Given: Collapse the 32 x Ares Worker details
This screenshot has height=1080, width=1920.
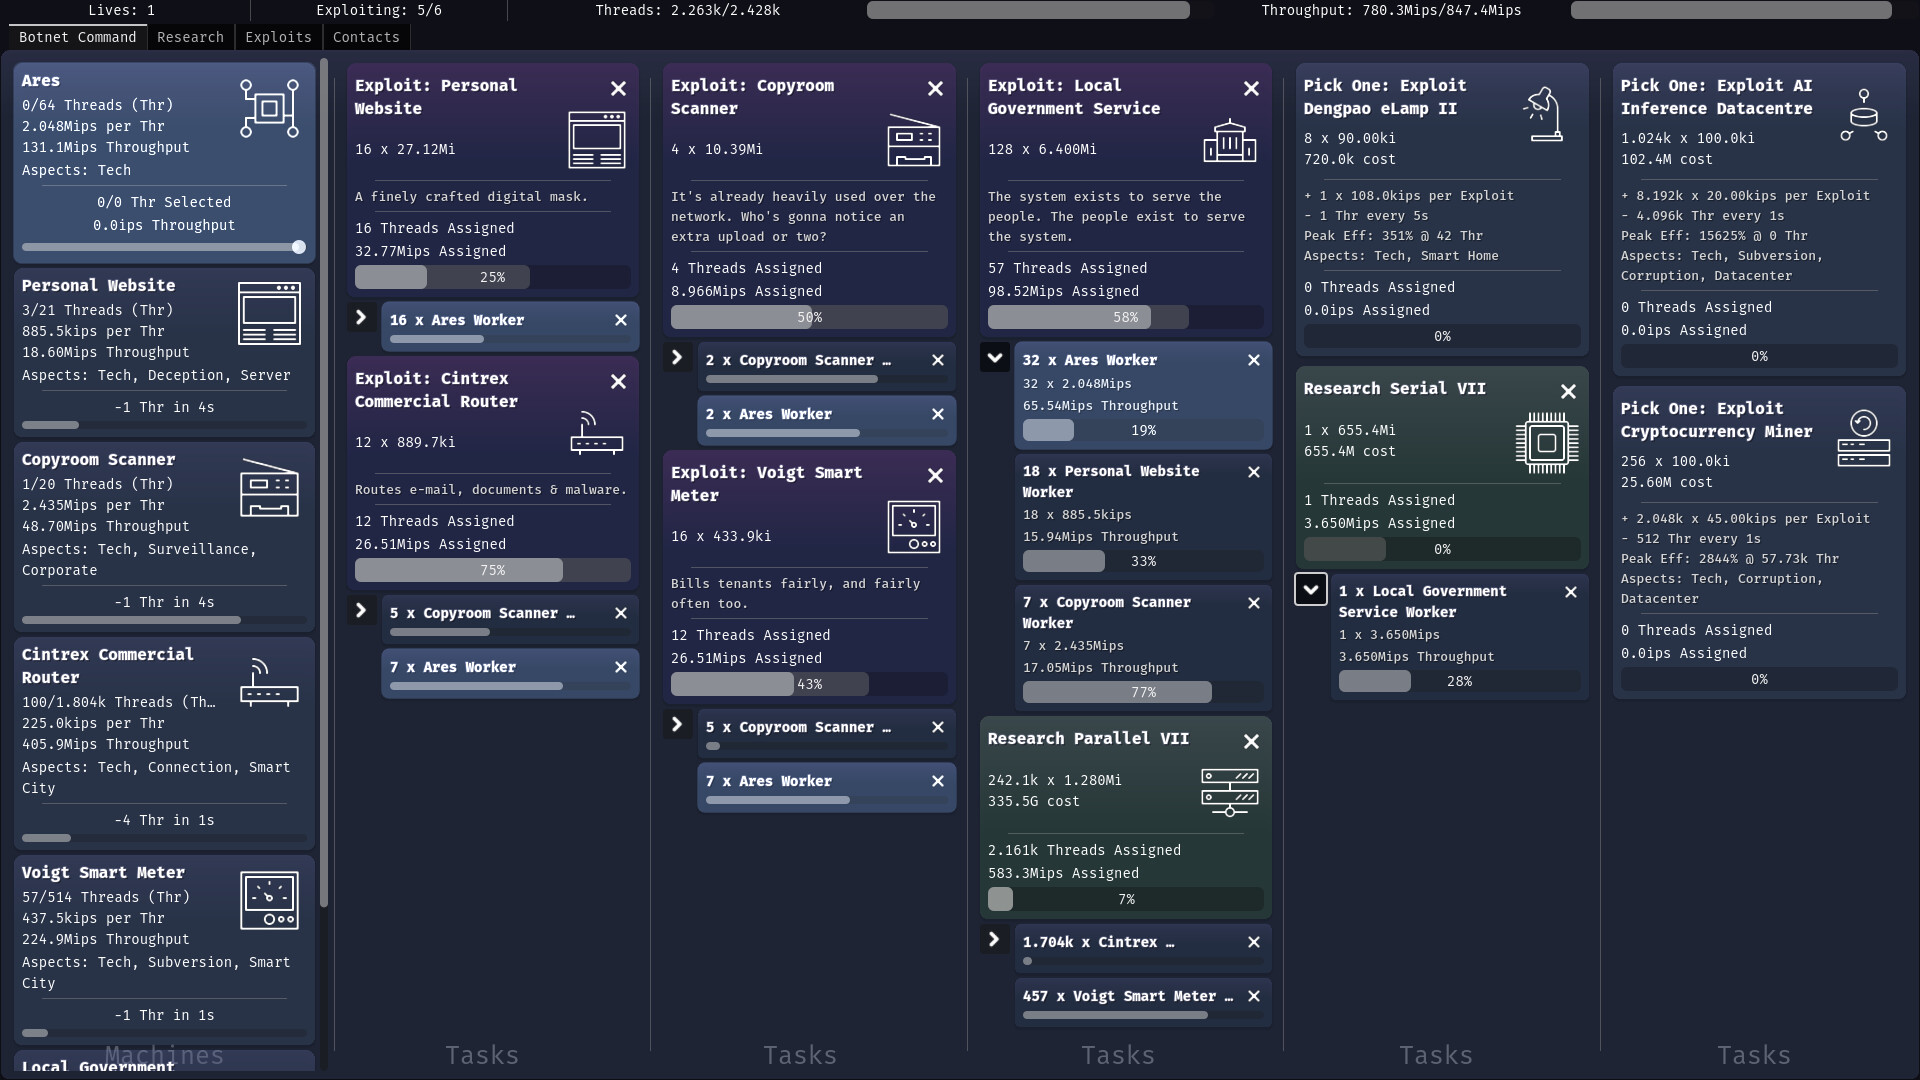Looking at the screenshot, I should (x=994, y=357).
